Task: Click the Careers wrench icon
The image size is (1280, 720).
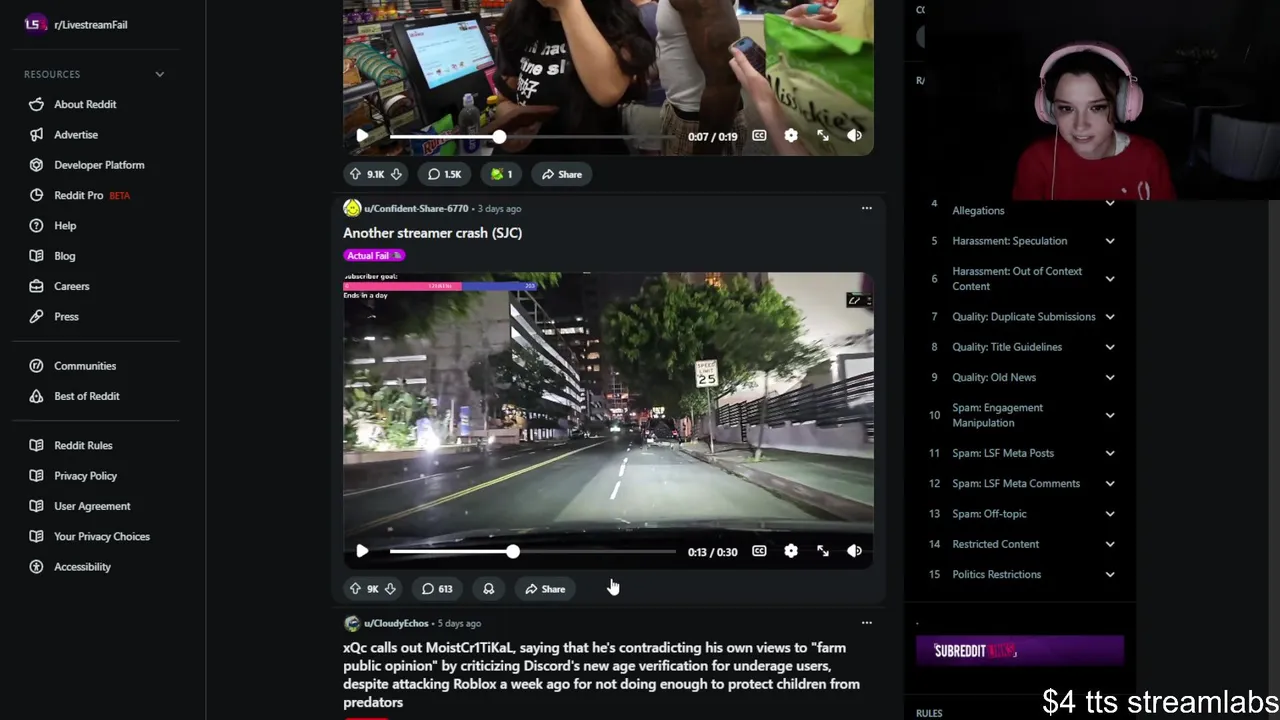Action: pos(37,286)
